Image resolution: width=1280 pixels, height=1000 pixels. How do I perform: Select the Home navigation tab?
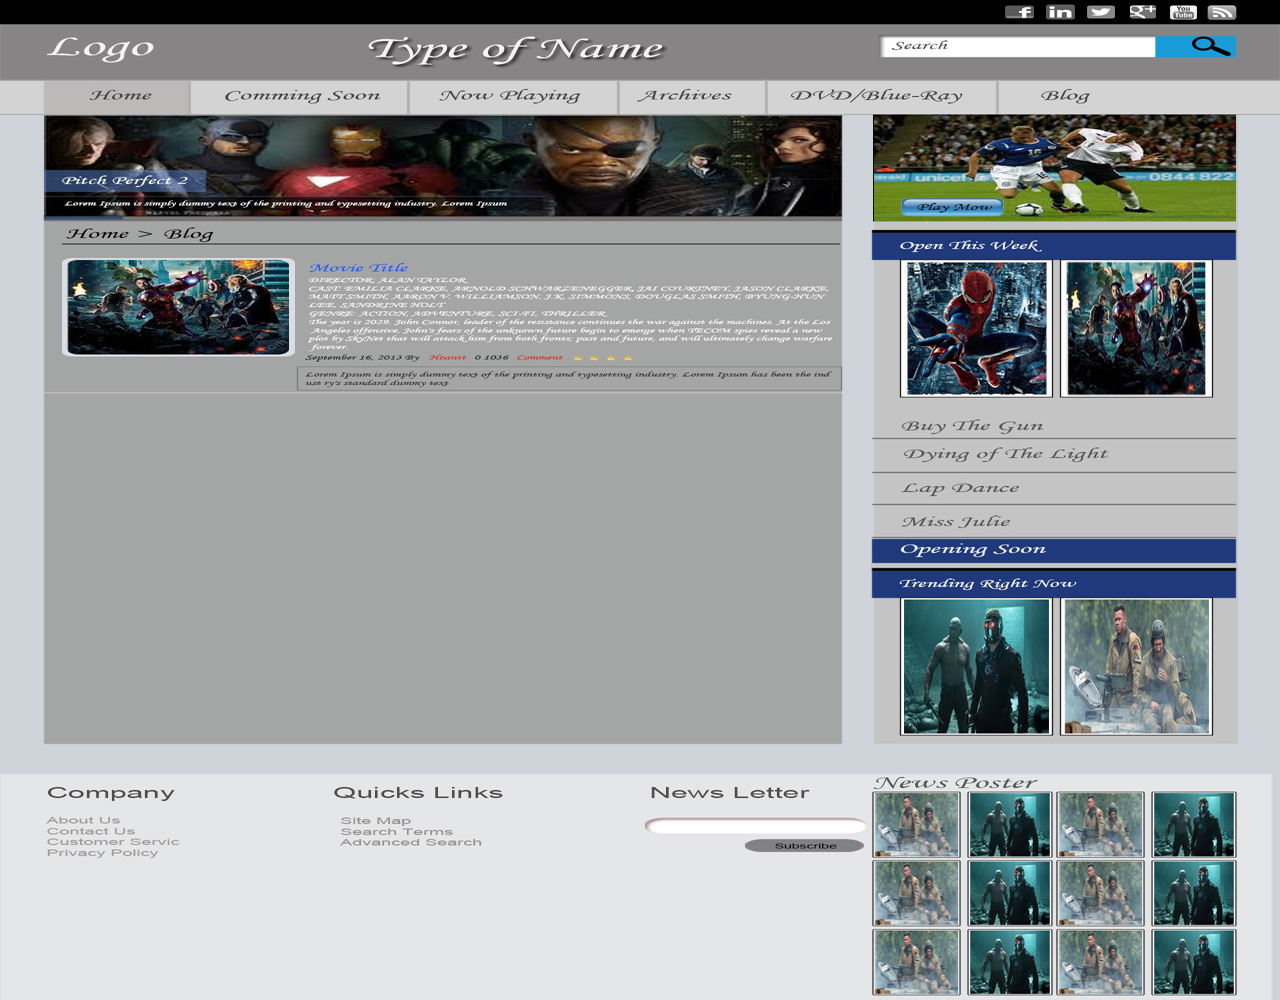point(117,97)
